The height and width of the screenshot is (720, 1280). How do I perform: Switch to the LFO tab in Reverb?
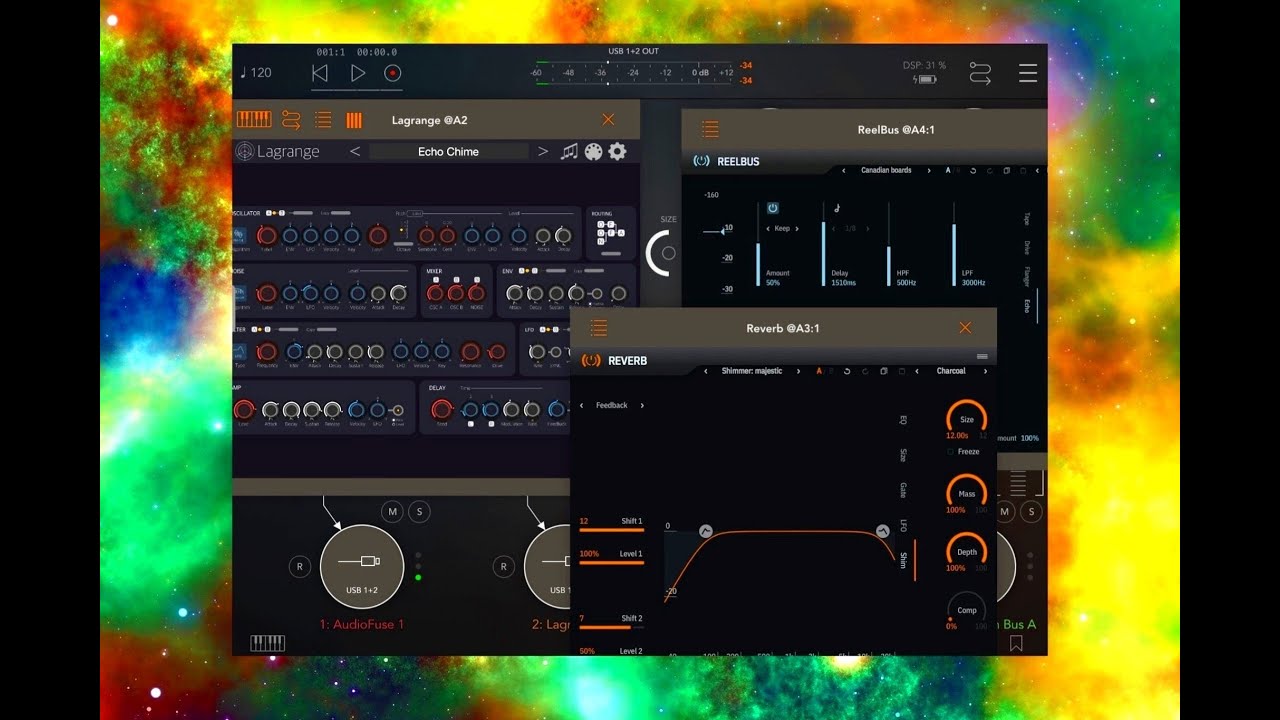click(x=903, y=525)
